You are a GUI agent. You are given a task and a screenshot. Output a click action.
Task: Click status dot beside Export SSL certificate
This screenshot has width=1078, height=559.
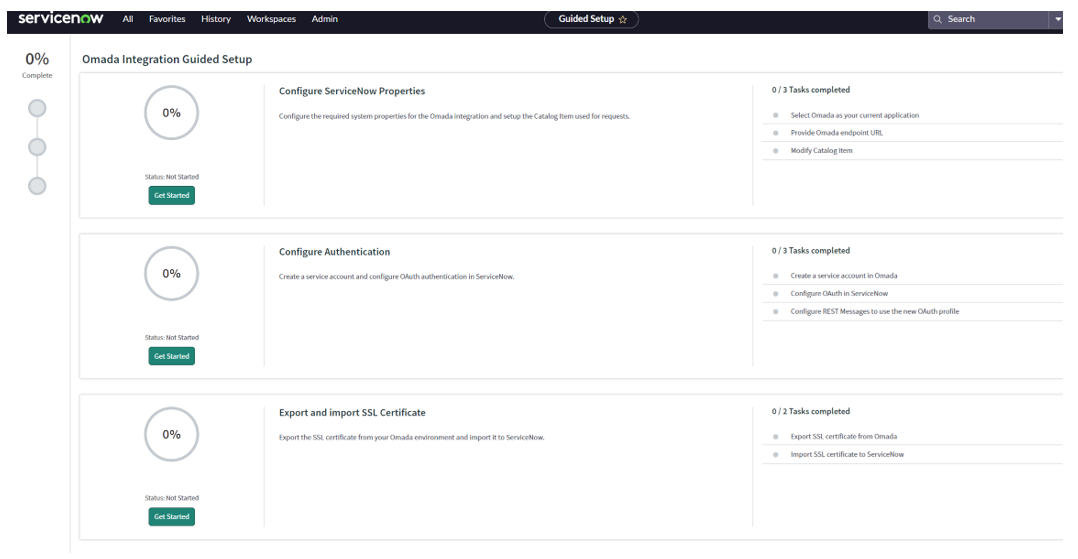tap(776, 437)
